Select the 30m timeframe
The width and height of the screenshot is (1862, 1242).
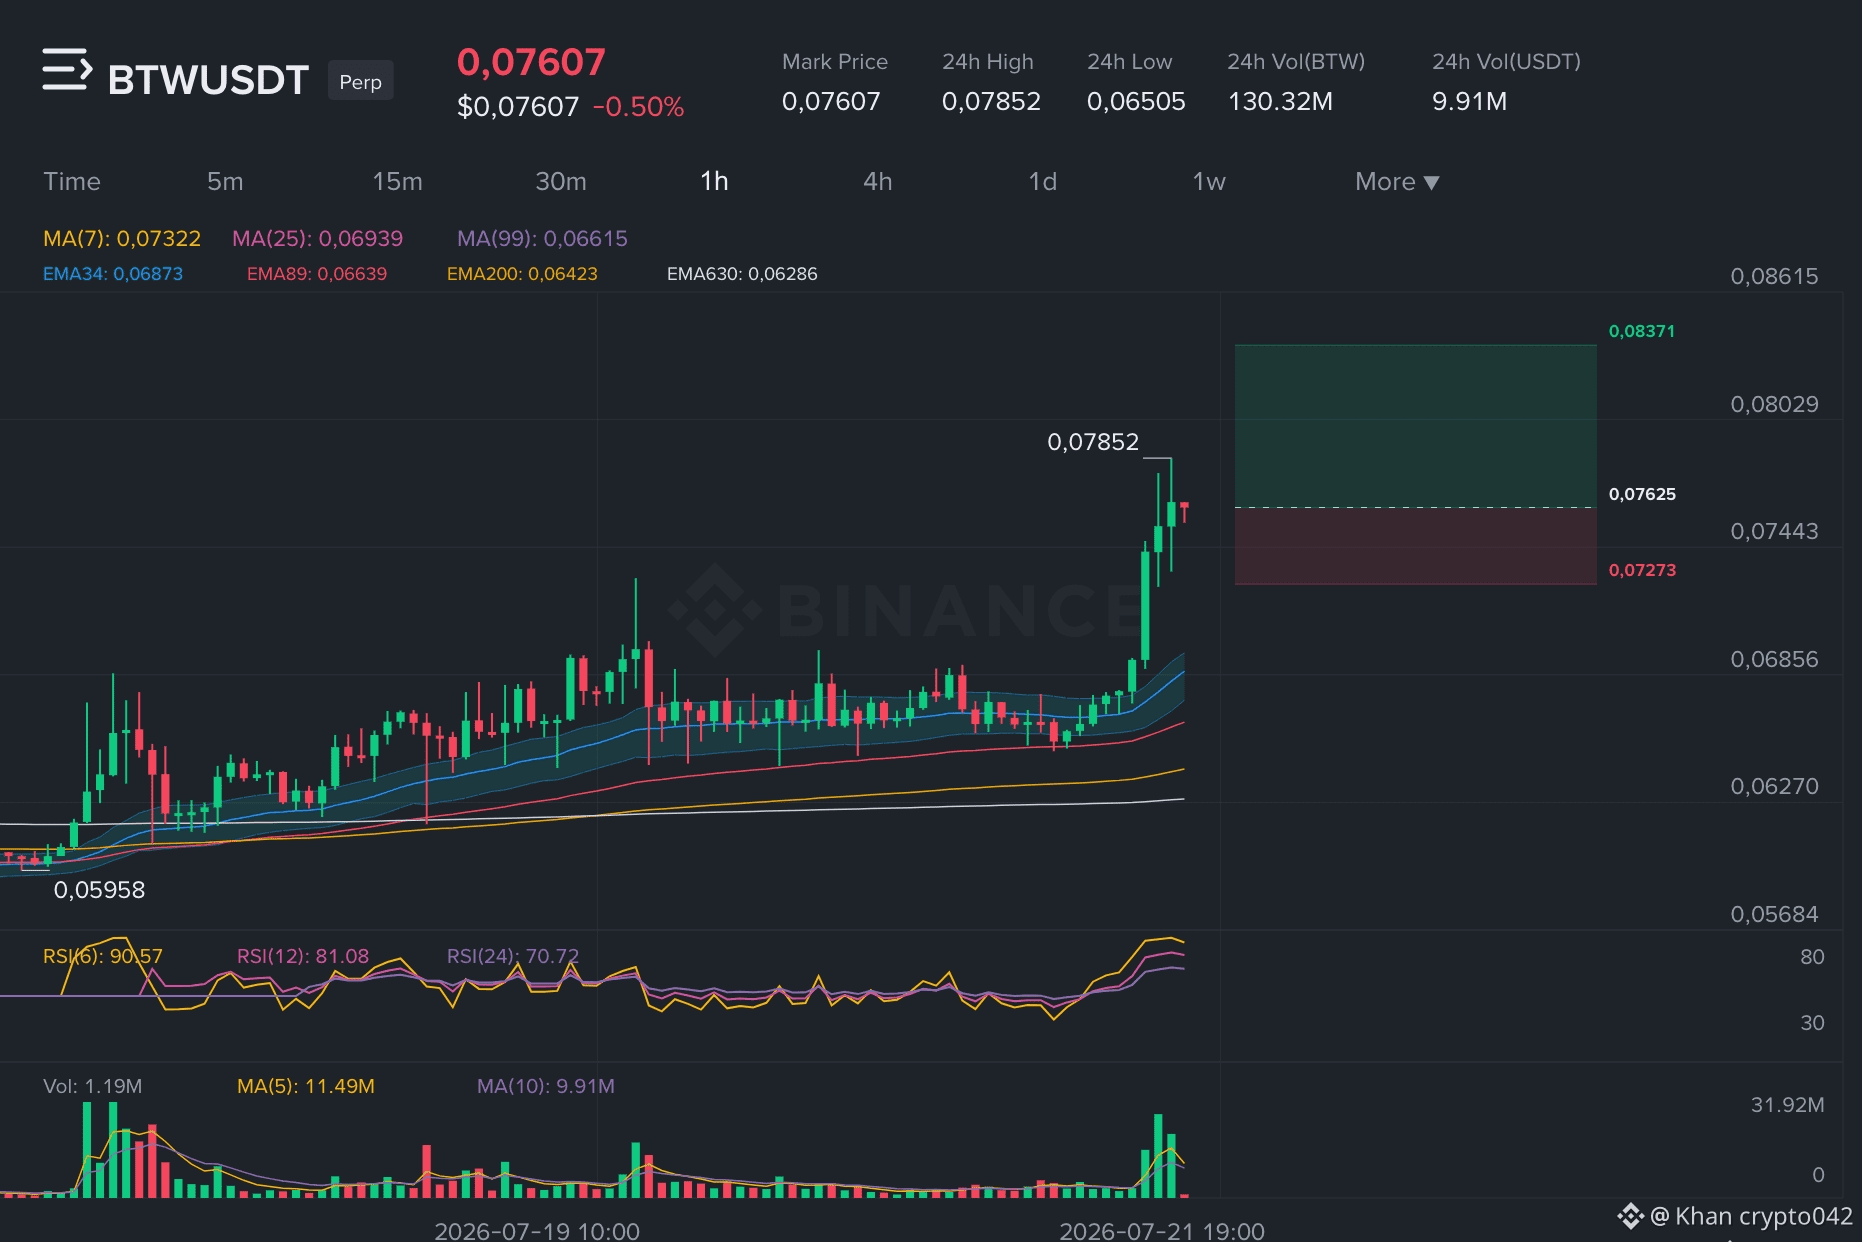(x=561, y=181)
